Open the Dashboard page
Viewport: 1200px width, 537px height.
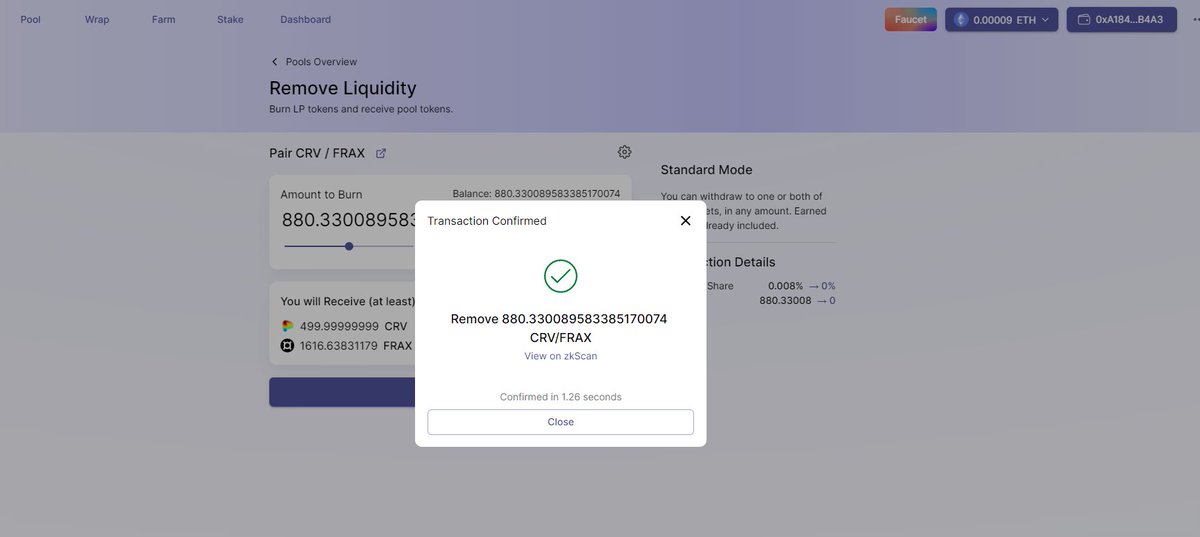click(x=305, y=19)
